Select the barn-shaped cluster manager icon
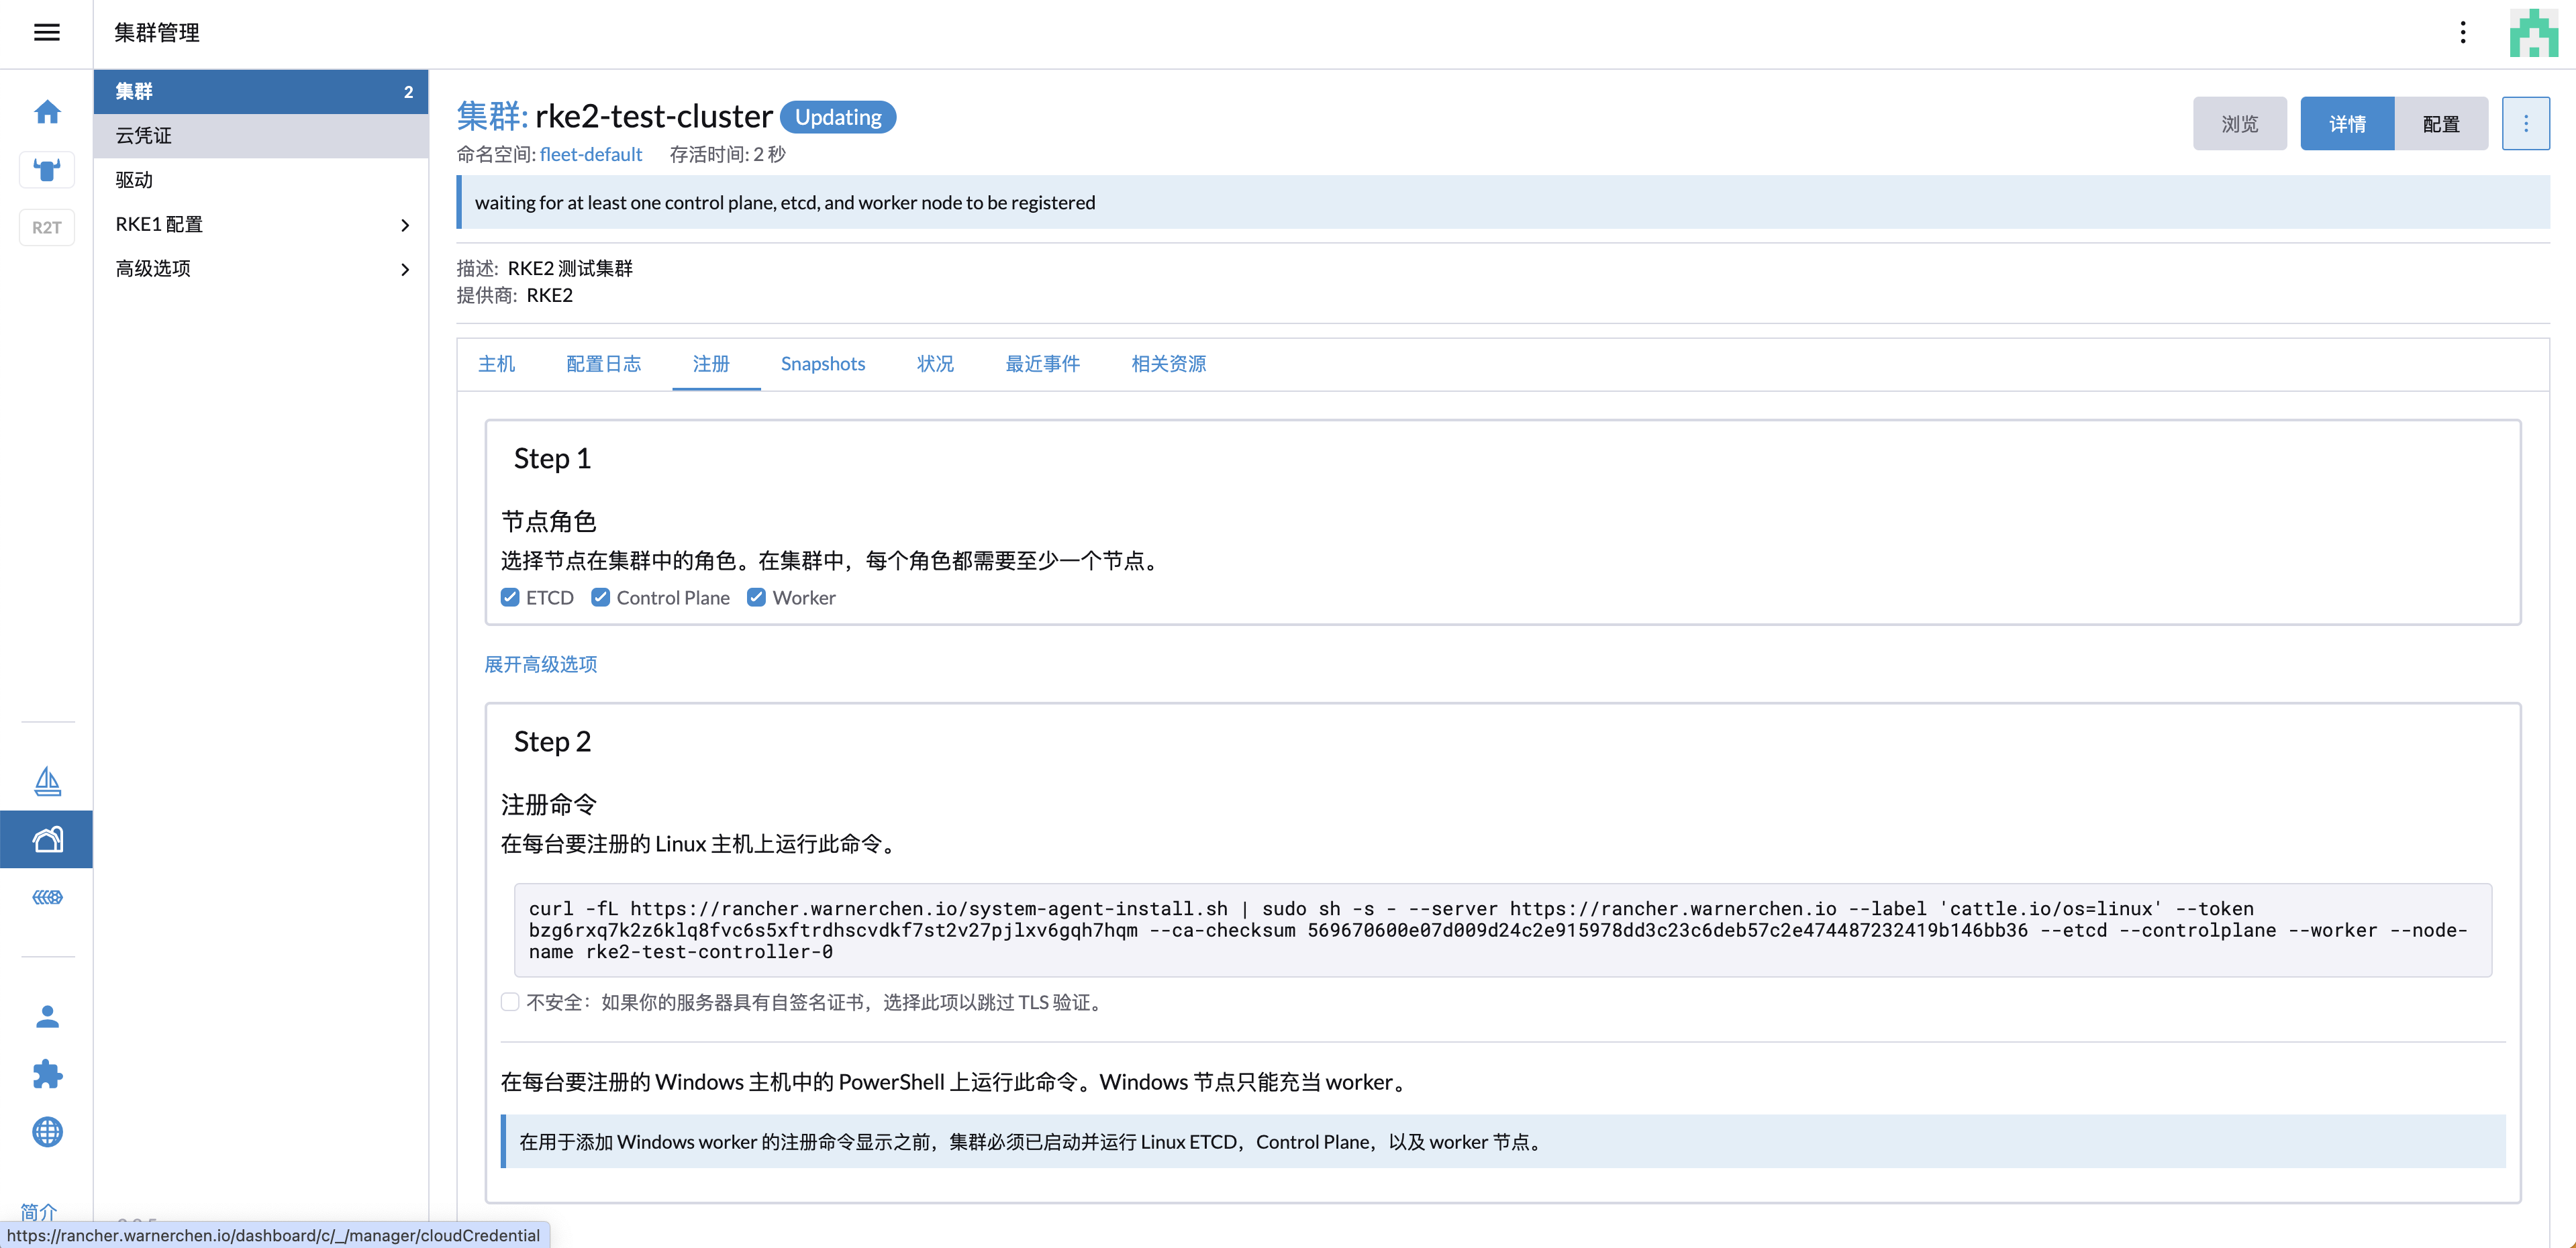This screenshot has height=1248, width=2576. coord(47,838)
